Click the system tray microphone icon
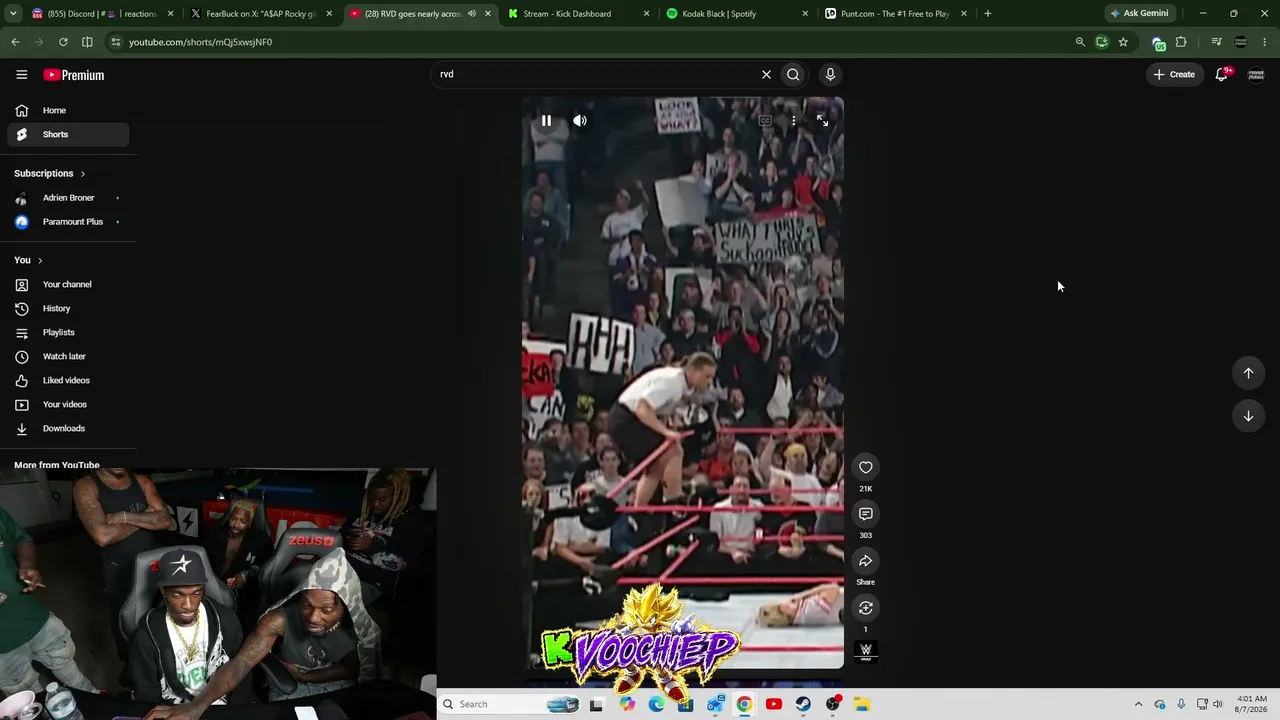The height and width of the screenshot is (720, 1280). tap(1181, 704)
